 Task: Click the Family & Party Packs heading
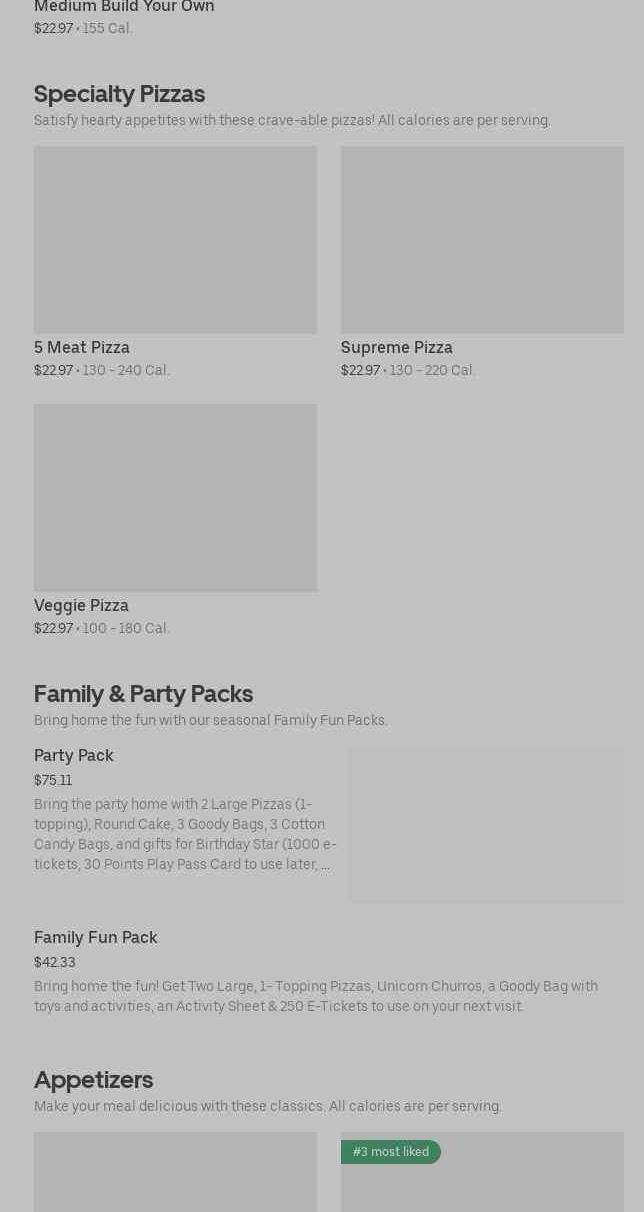click(143, 694)
